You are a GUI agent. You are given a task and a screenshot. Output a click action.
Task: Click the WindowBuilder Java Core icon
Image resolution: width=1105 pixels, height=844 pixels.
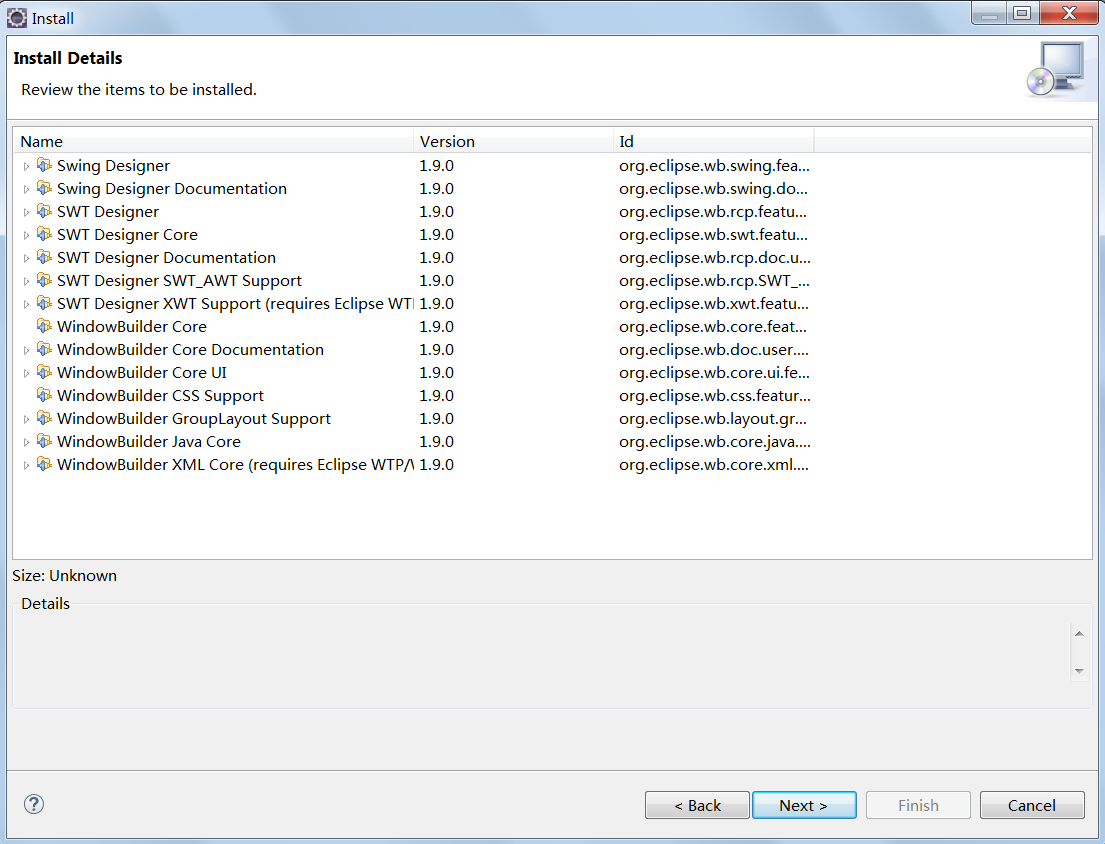click(44, 442)
